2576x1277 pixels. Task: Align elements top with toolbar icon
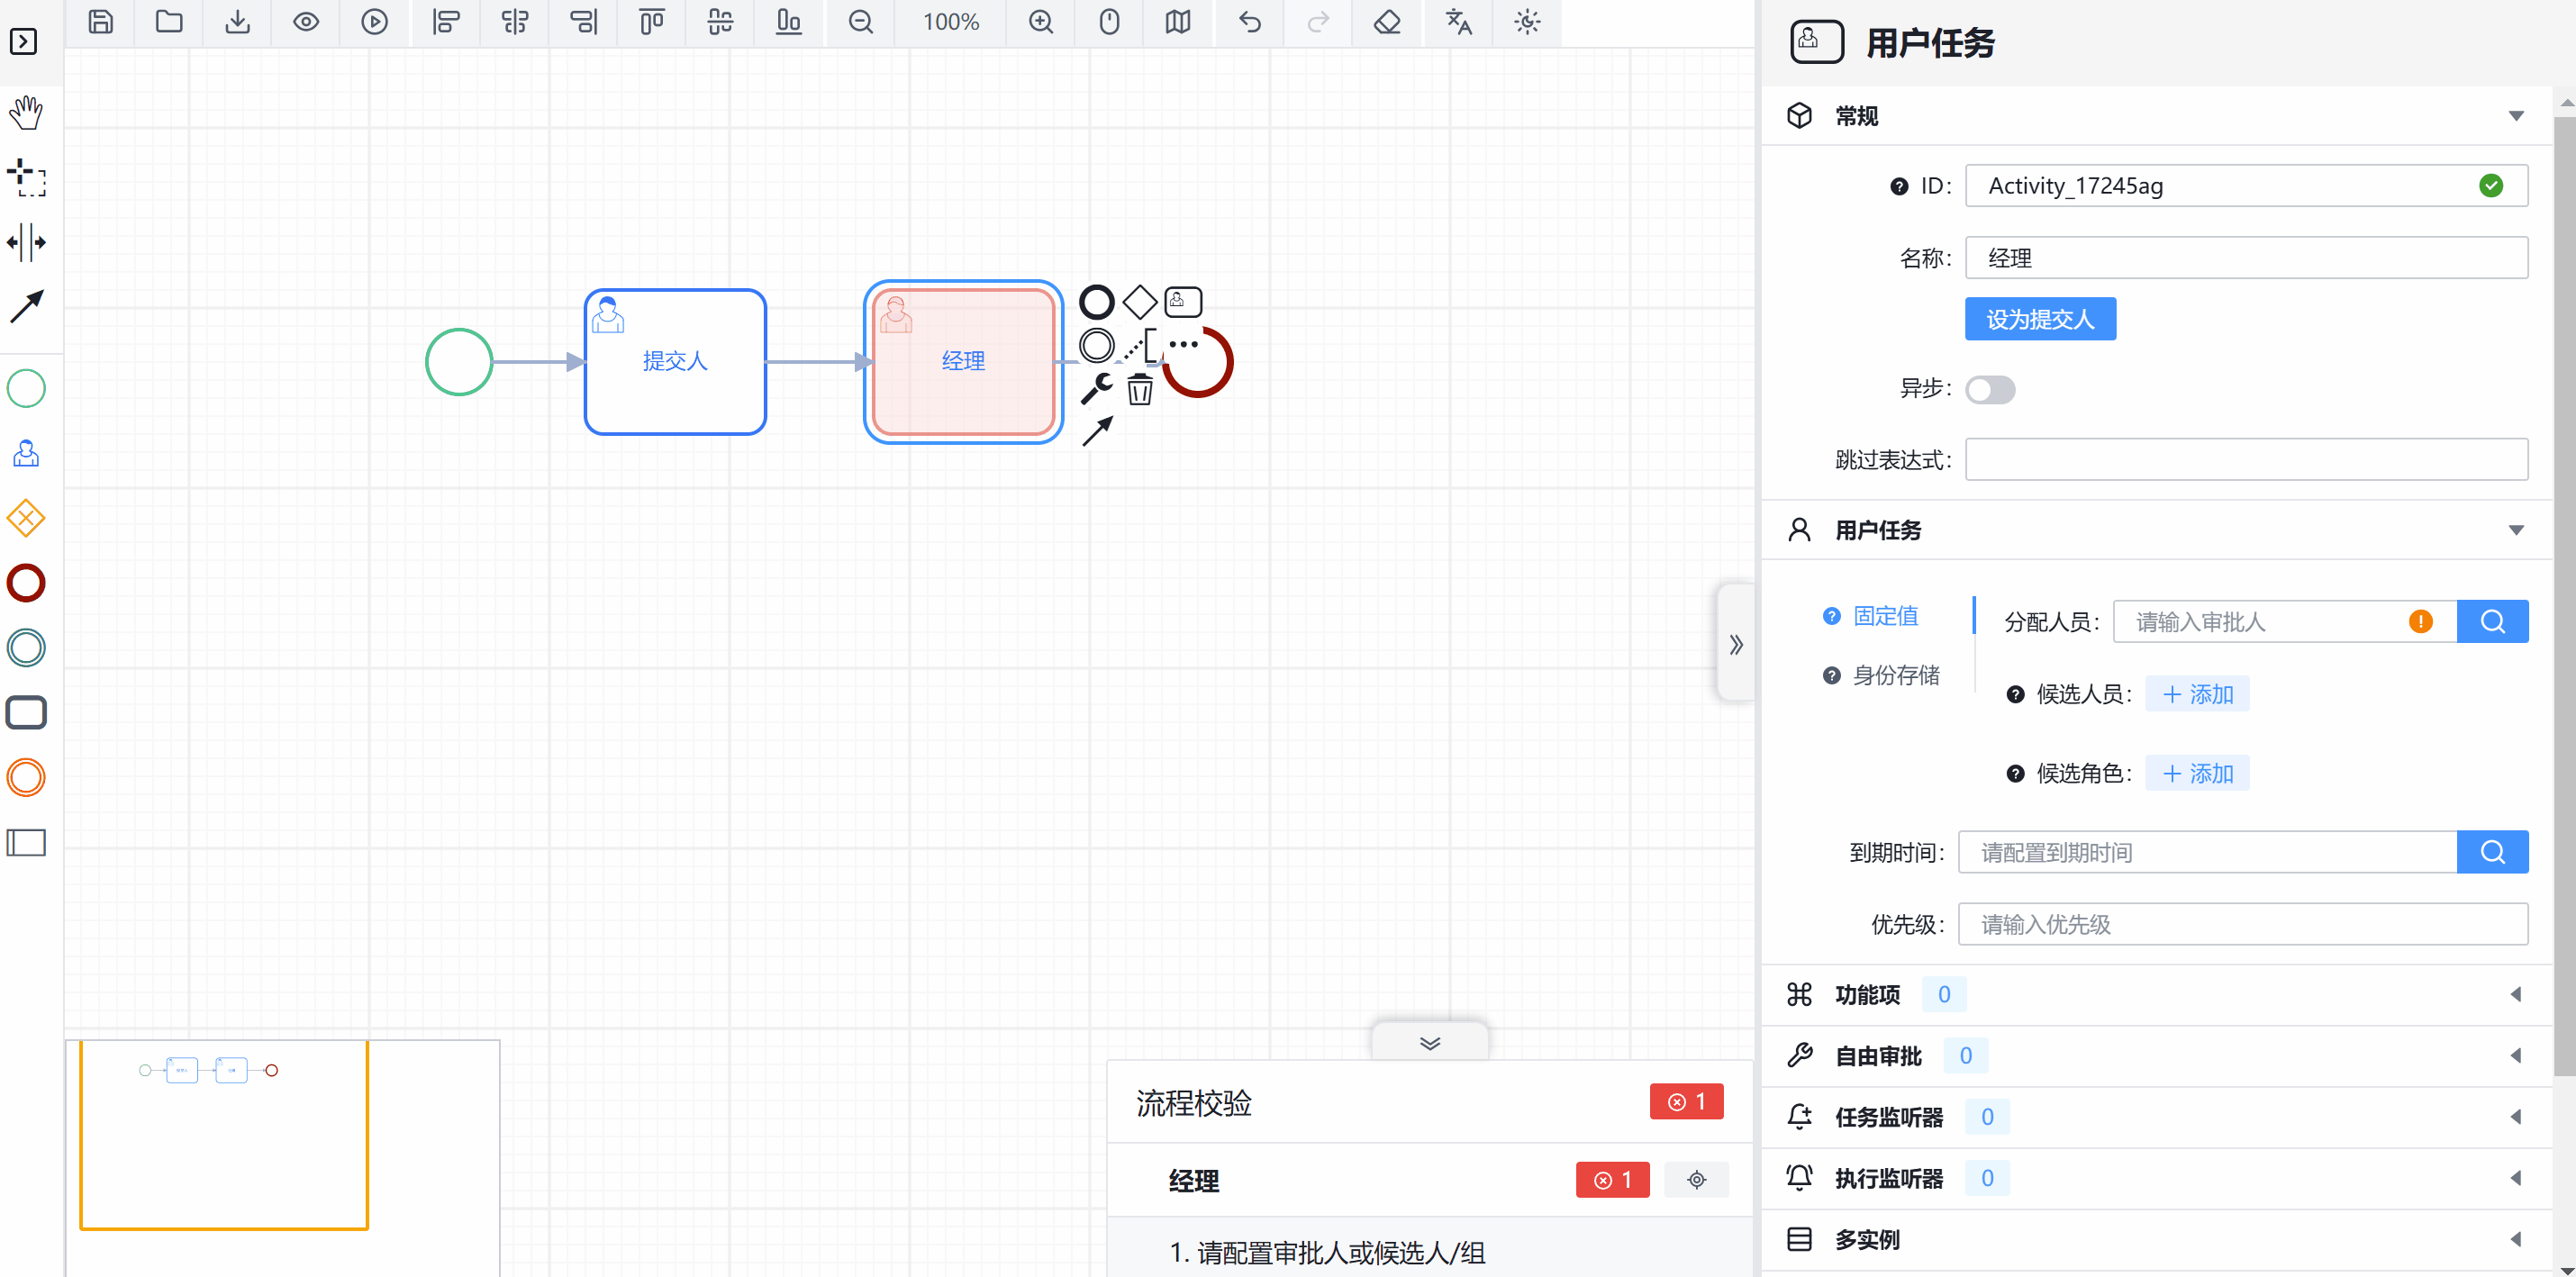coord(652,22)
